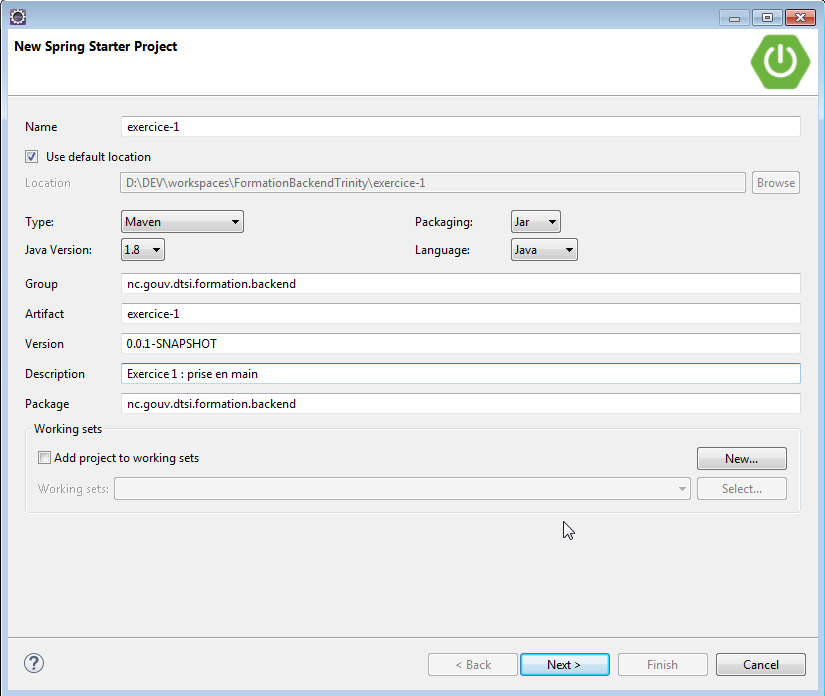Click the Working sets group label
Image resolution: width=825 pixels, height=696 pixels.
click(68, 429)
